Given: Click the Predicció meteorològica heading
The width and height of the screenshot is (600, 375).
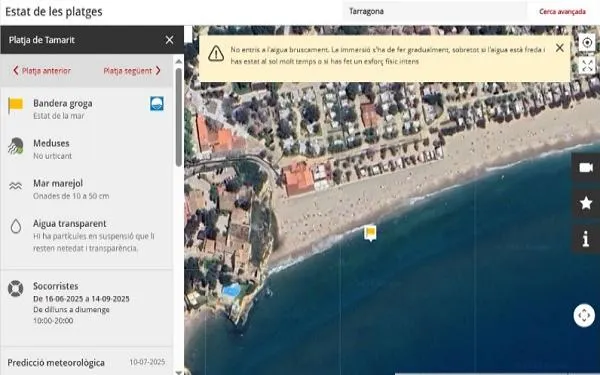Looking at the screenshot, I should click(56, 363).
